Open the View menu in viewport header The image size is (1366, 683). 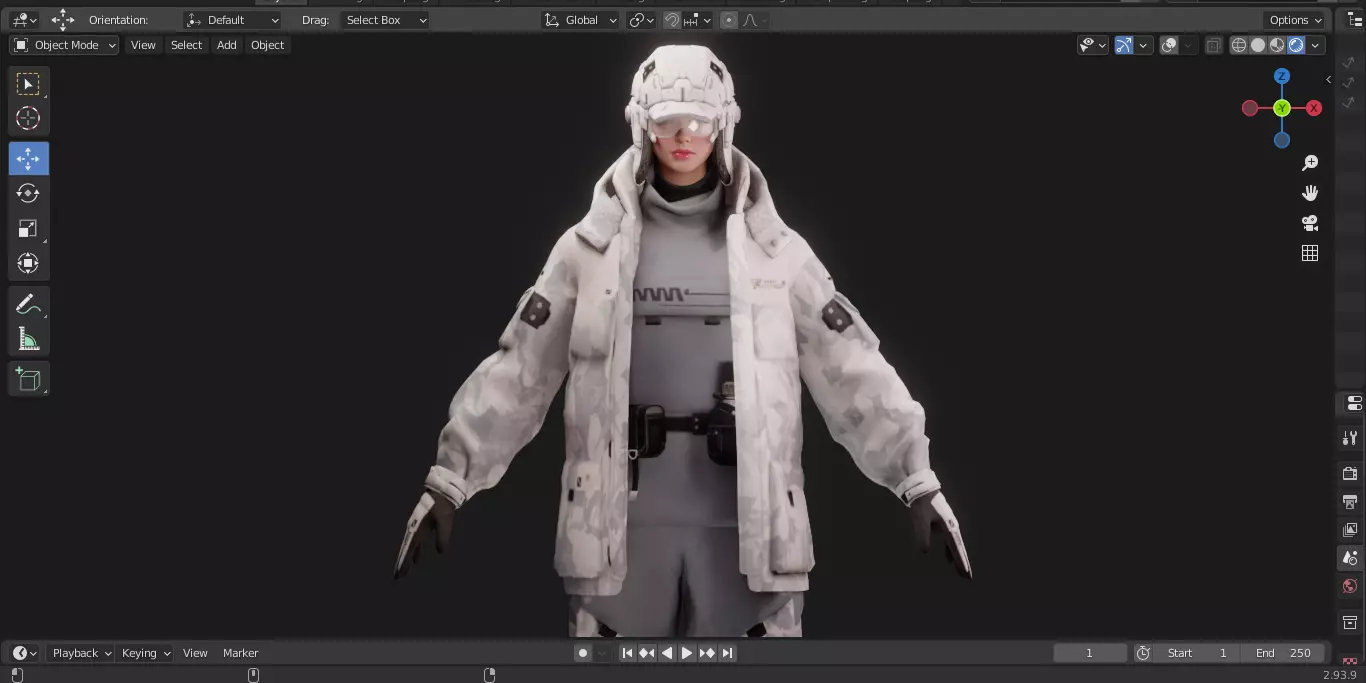click(143, 45)
